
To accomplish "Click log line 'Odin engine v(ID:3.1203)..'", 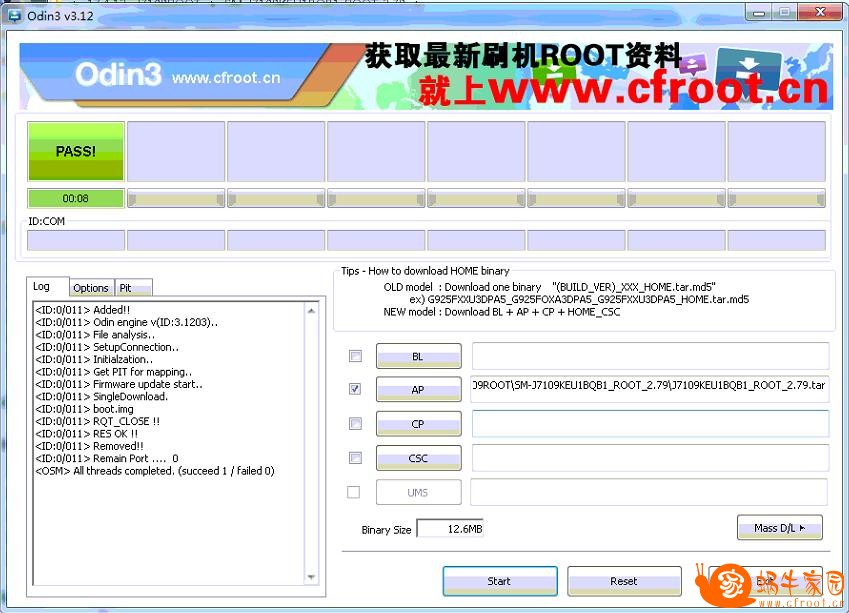I will coord(127,322).
